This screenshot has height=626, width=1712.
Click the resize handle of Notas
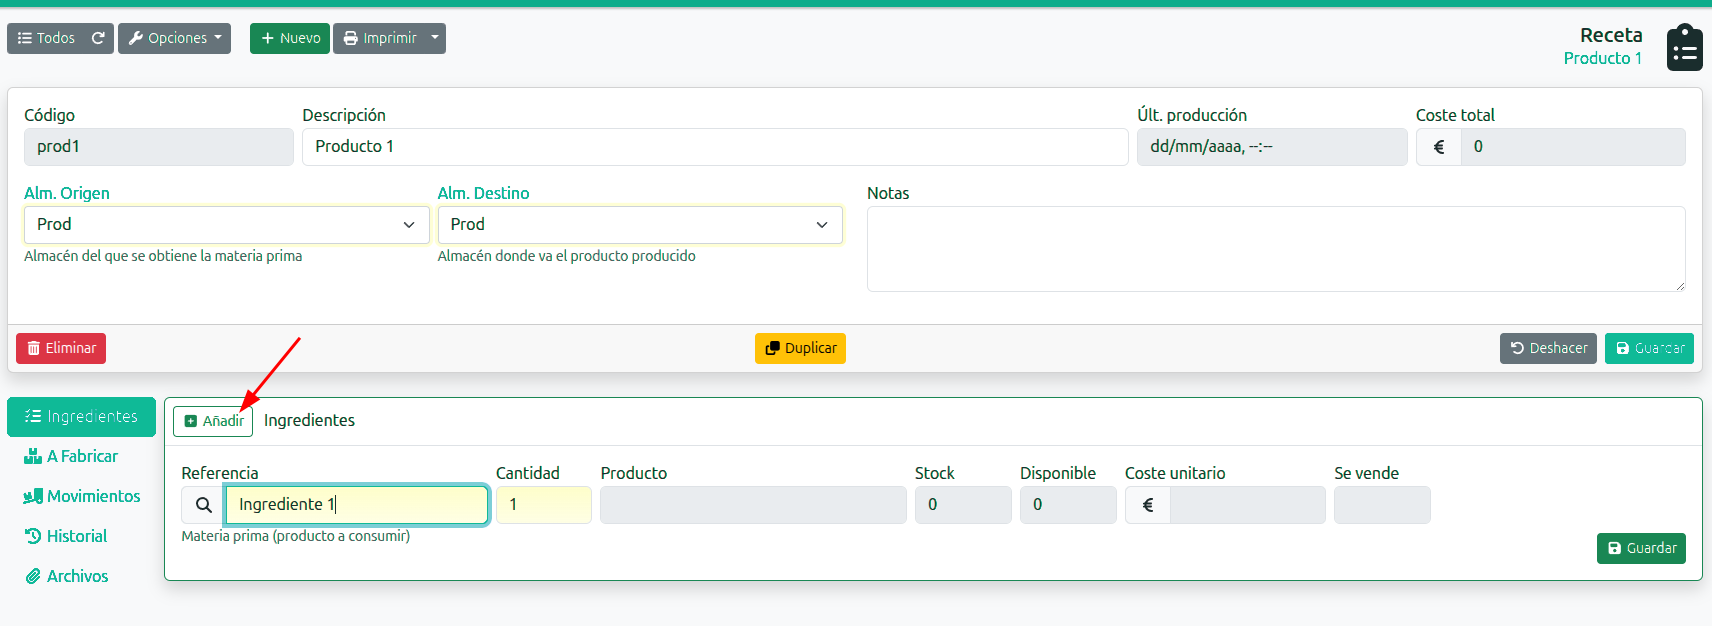1679,285
